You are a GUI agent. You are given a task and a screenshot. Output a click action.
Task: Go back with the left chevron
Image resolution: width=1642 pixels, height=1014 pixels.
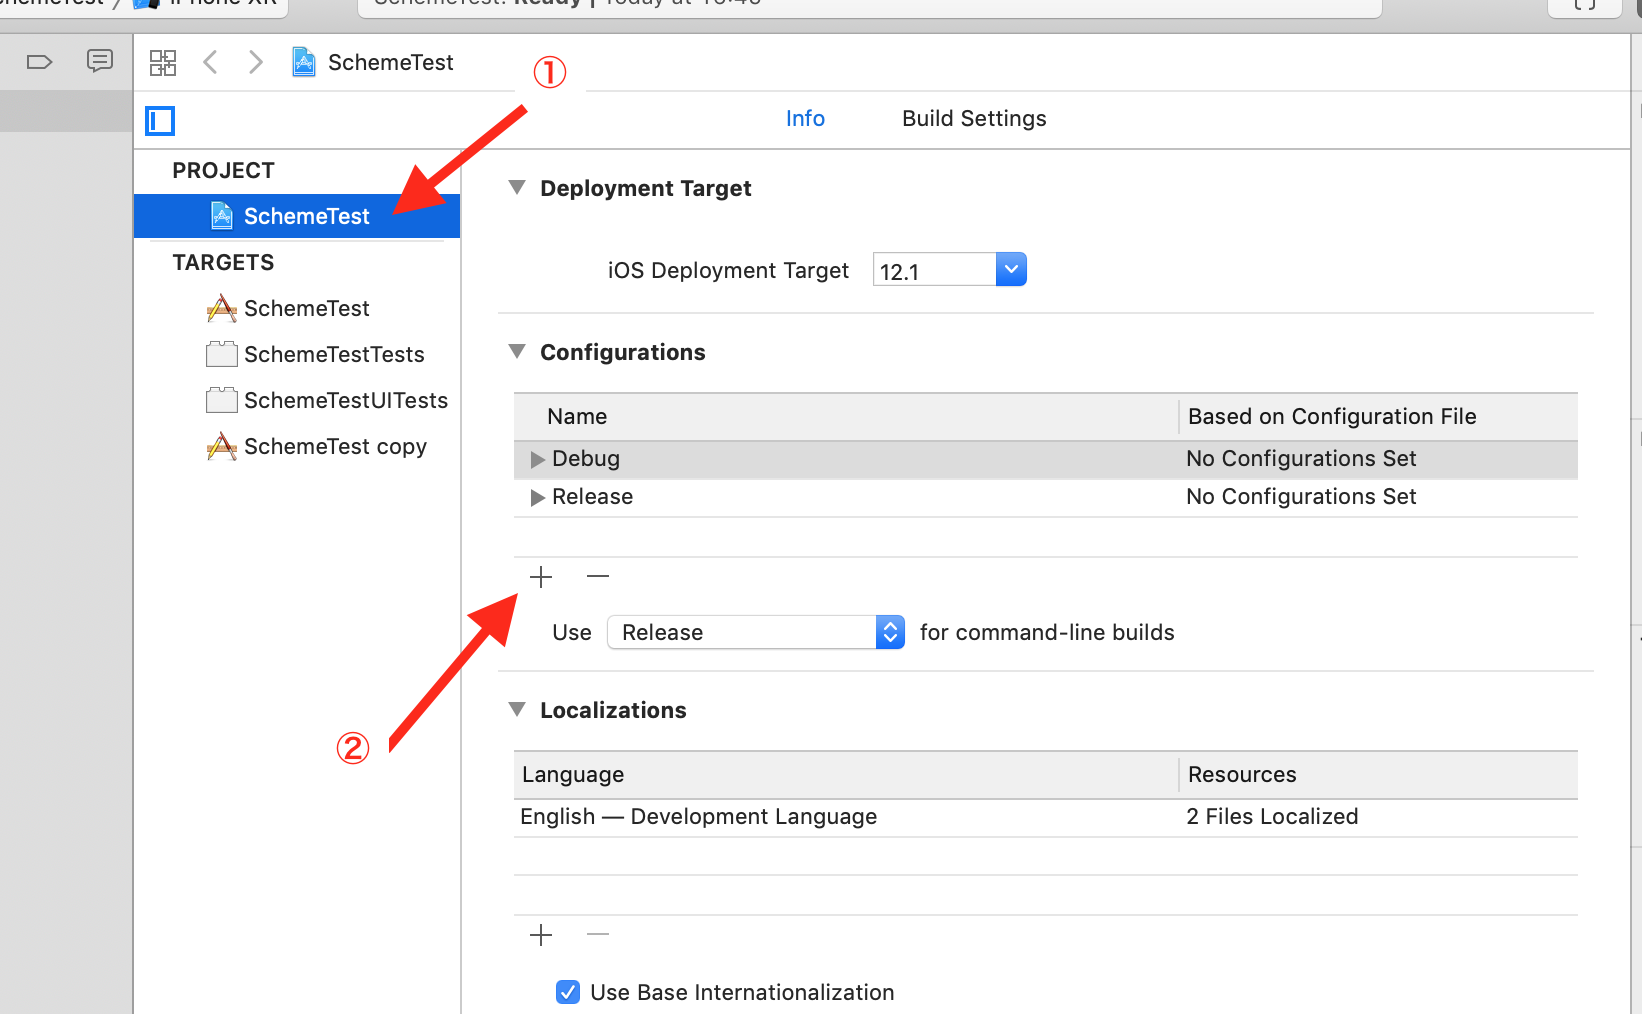click(210, 62)
